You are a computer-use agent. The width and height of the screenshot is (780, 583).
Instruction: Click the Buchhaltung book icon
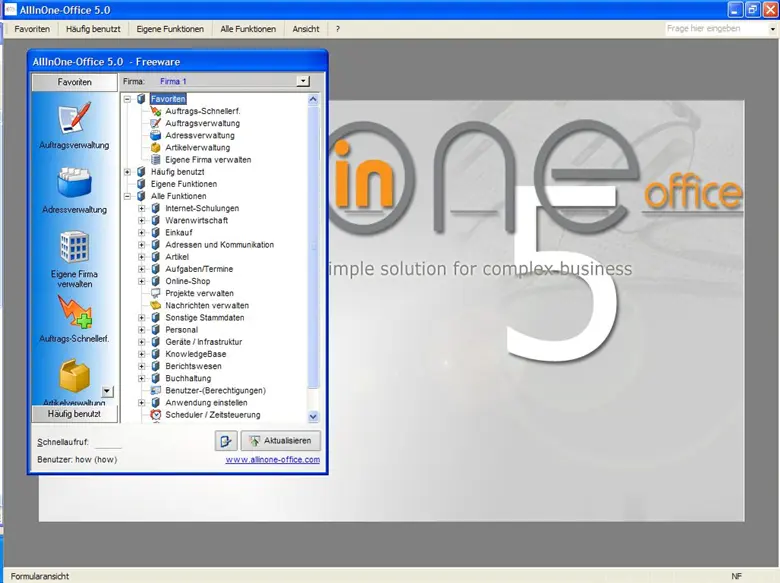click(156, 379)
